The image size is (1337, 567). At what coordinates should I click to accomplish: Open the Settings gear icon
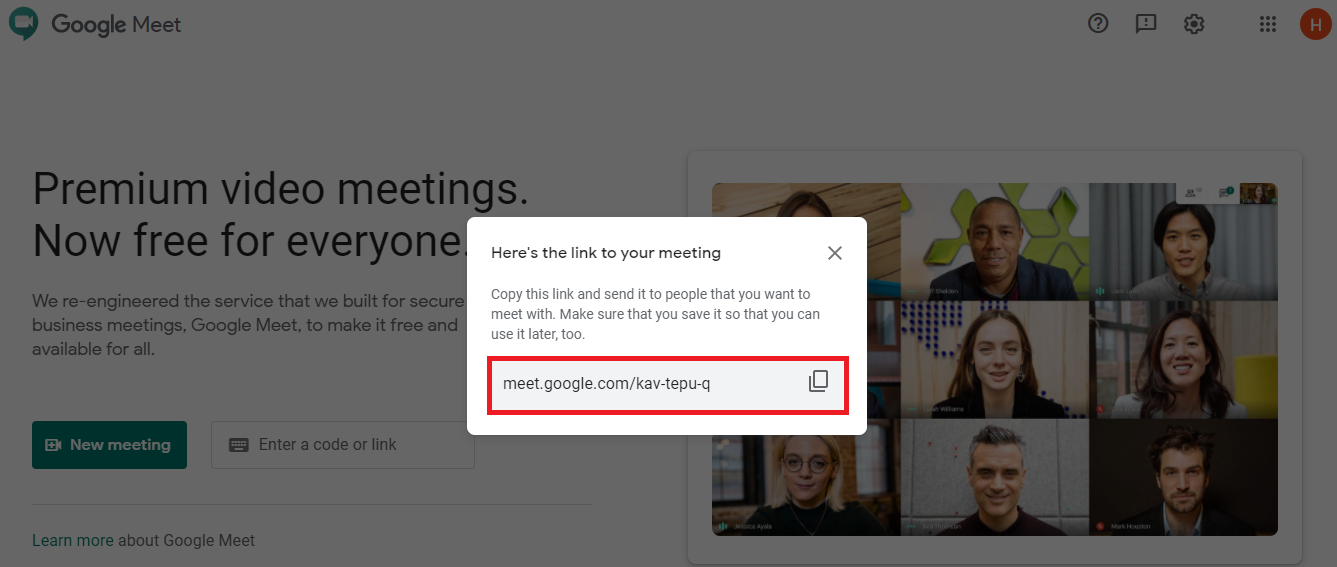pos(1194,24)
